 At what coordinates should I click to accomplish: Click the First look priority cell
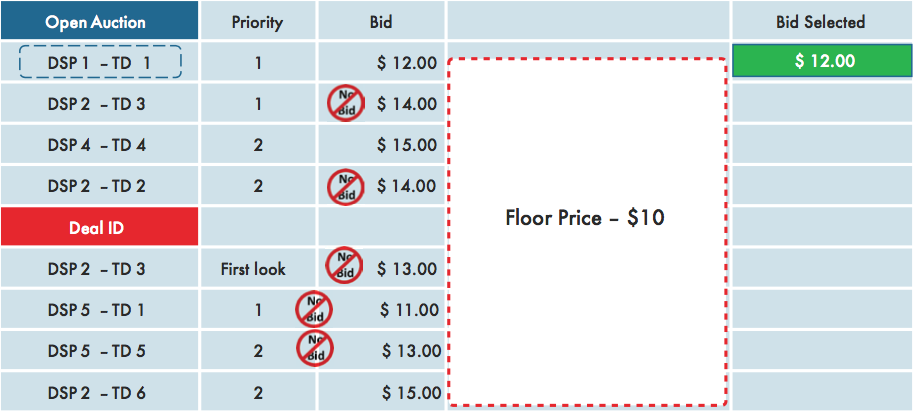(x=253, y=269)
